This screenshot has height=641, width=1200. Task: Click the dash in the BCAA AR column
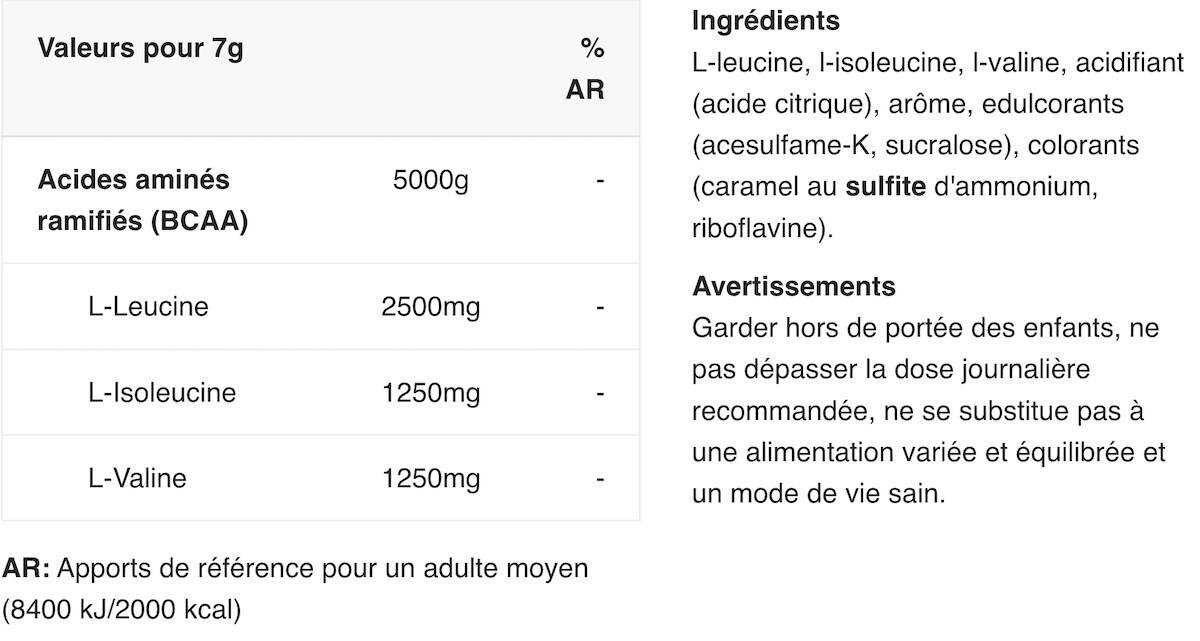coord(600,181)
